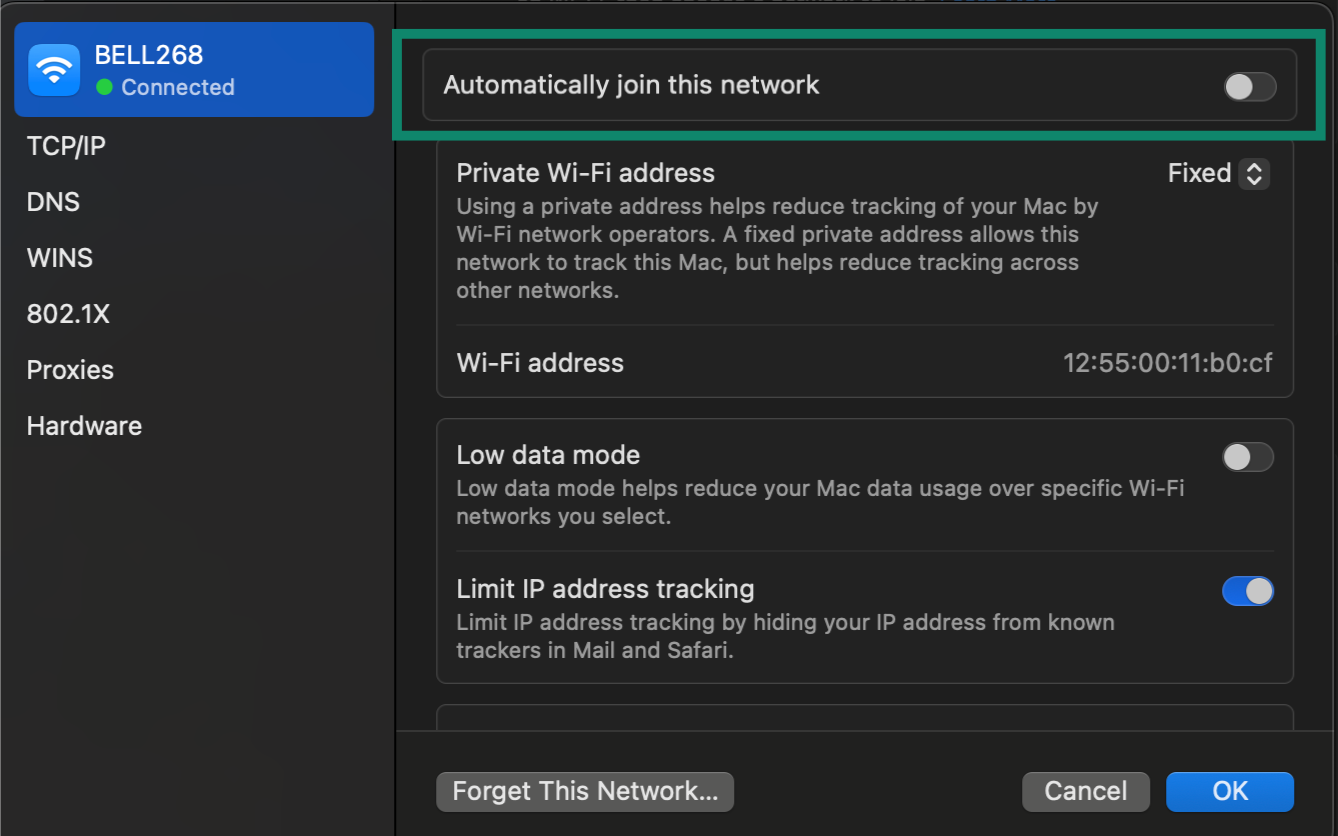Disable Limit IP address tracking
Screen dimensions: 1338x836
click(x=1248, y=591)
